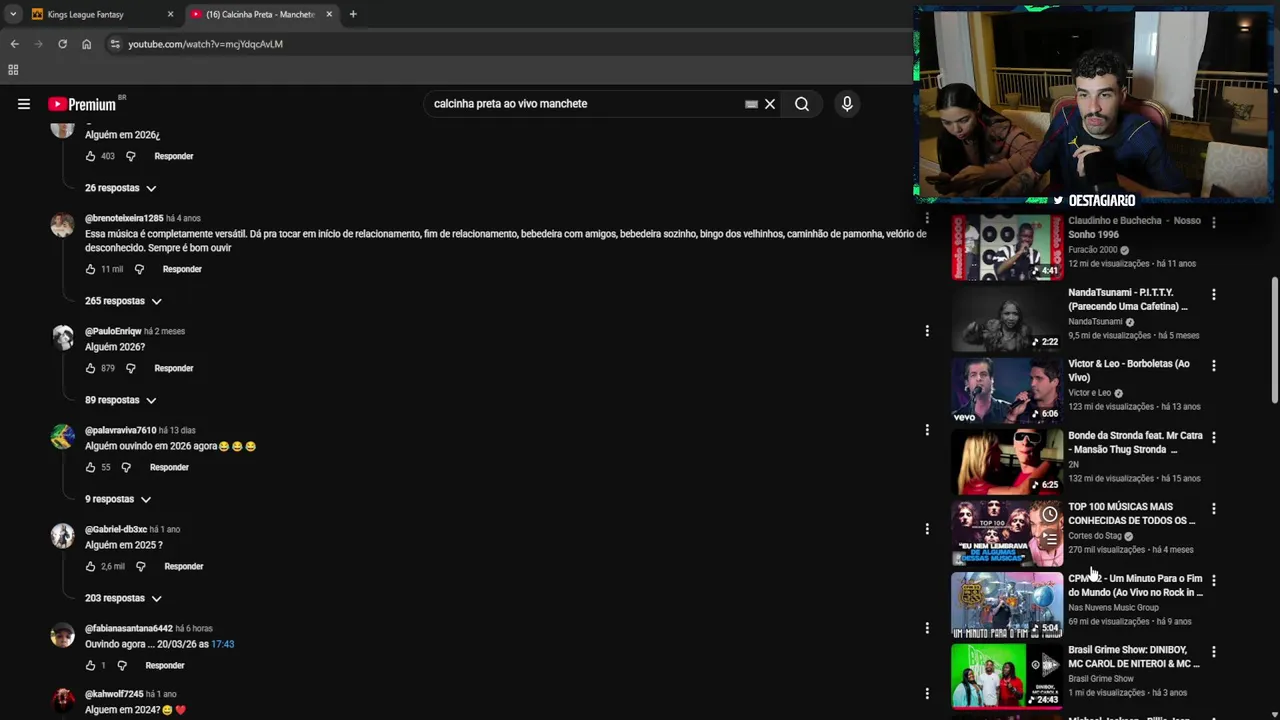Open options menu for @Gabriel-db3xc's comment
Image resolution: width=1280 pixels, height=720 pixels.
pos(927,529)
